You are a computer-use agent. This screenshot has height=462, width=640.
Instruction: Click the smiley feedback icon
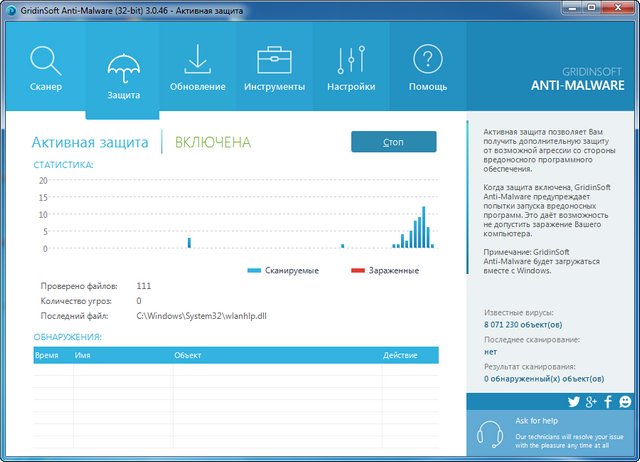[x=625, y=402]
